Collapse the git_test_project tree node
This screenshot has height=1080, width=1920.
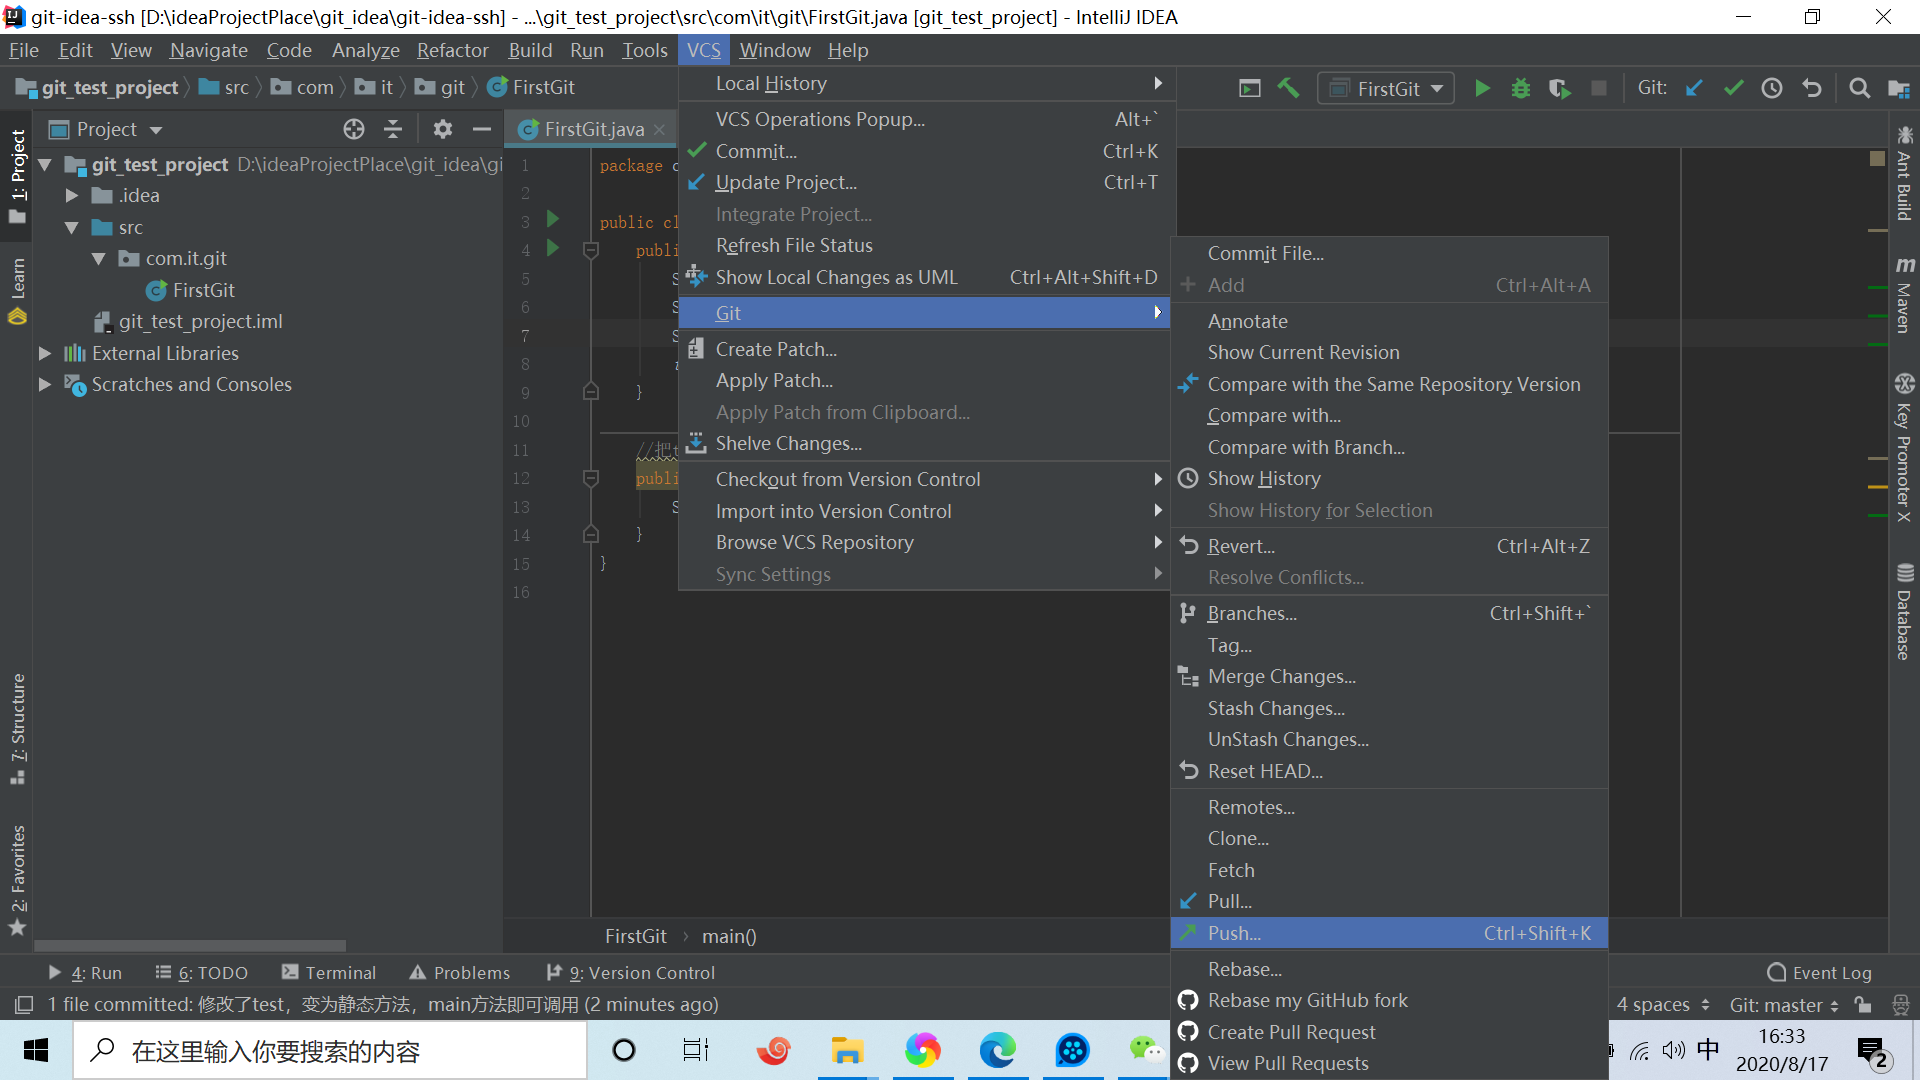45,164
